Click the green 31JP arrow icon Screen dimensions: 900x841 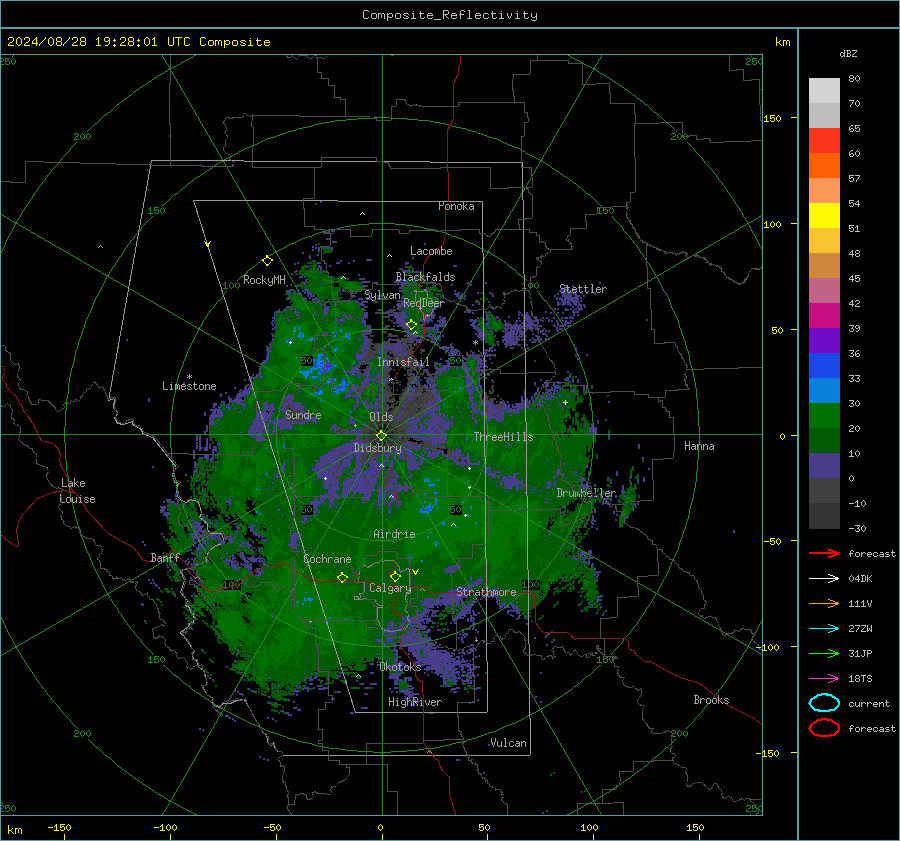click(824, 653)
